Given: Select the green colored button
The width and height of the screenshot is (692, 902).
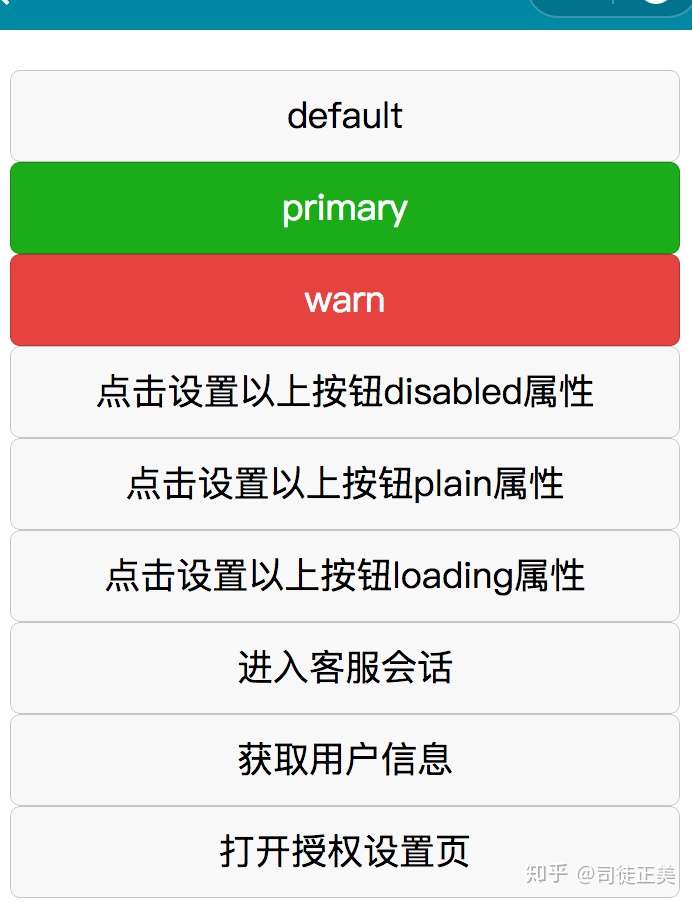Looking at the screenshot, I should (345, 208).
